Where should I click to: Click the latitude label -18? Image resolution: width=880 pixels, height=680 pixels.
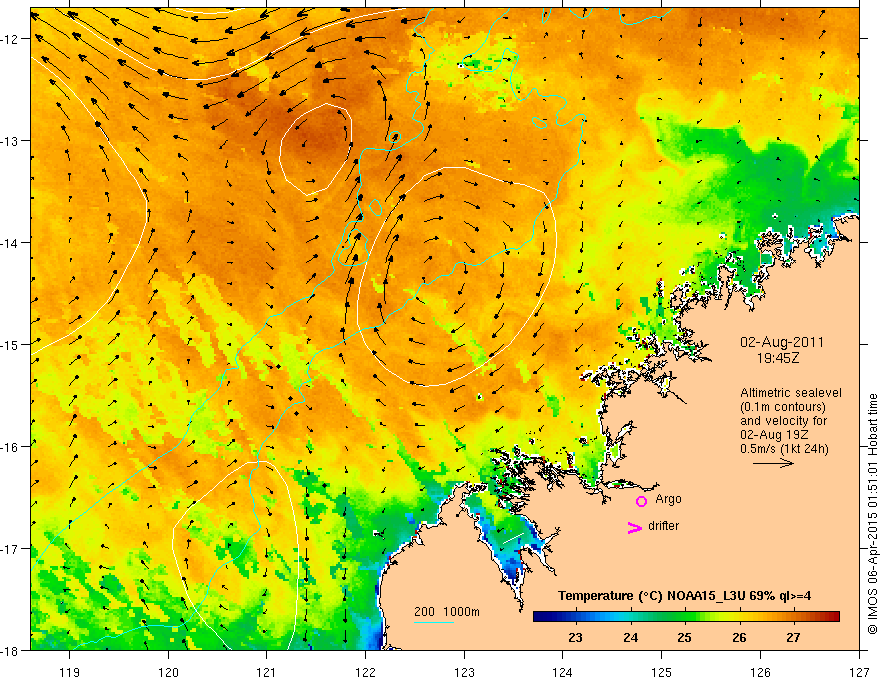coord(10,651)
